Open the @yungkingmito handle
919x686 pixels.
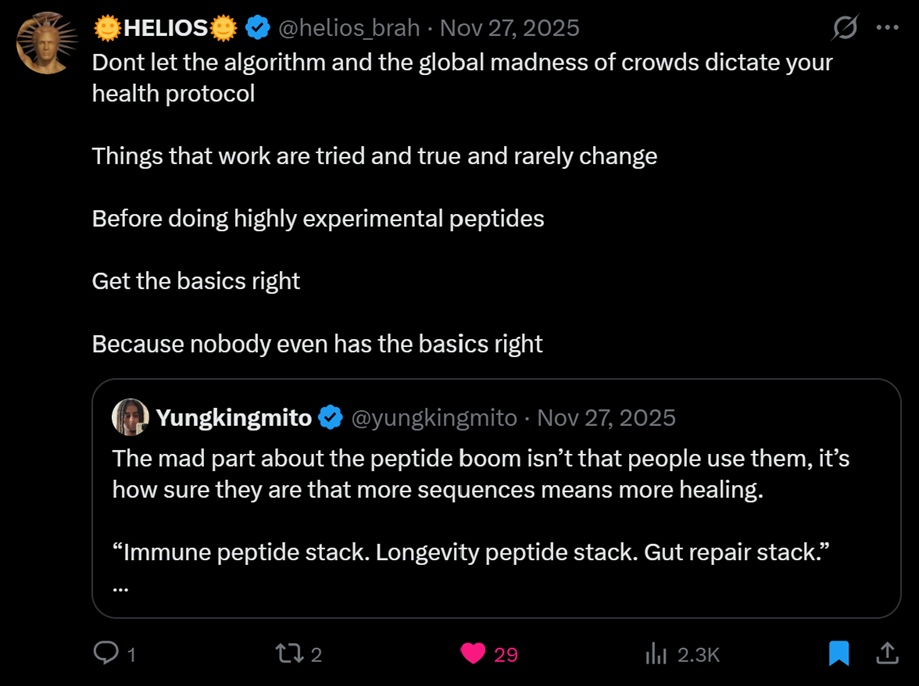(x=434, y=417)
